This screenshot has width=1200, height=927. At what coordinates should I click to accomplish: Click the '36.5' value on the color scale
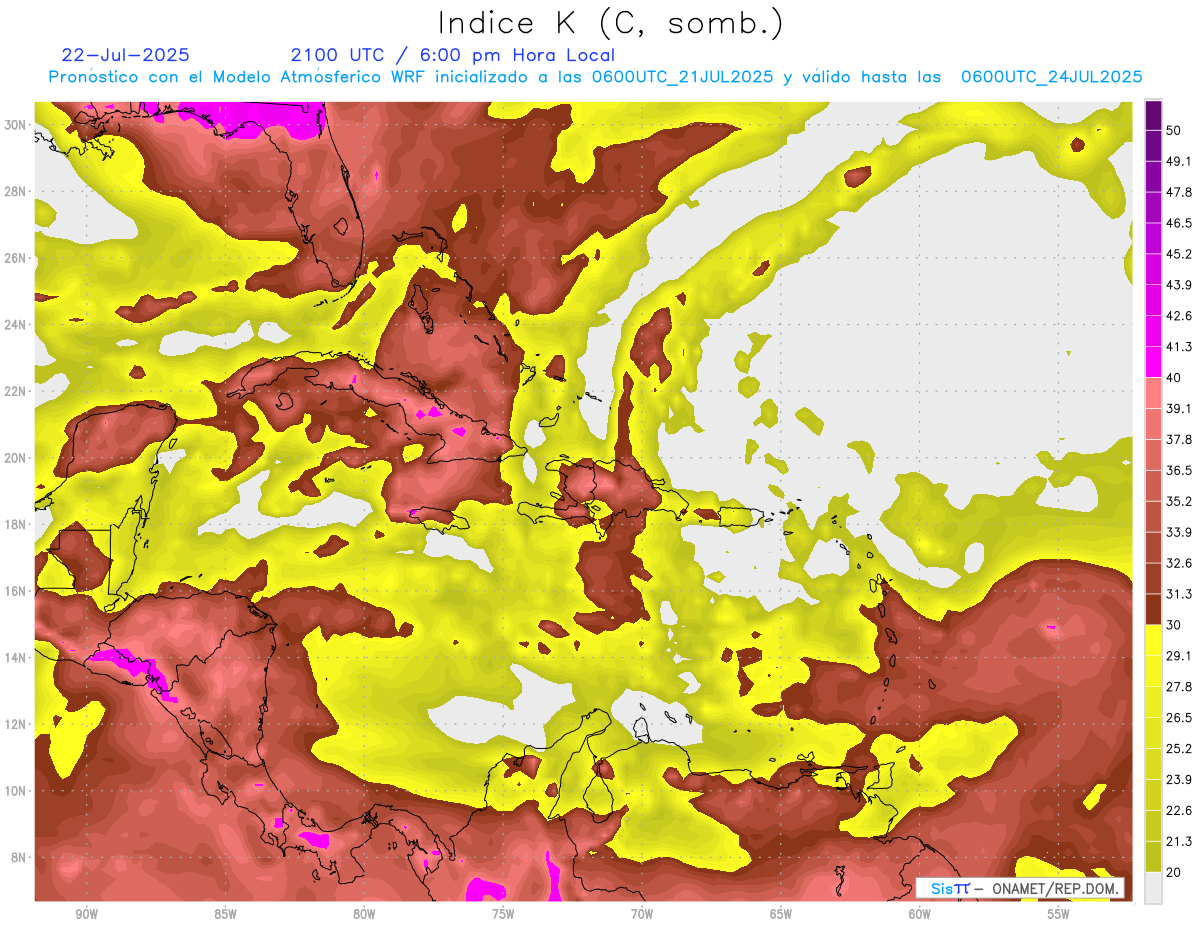pos(1179,470)
